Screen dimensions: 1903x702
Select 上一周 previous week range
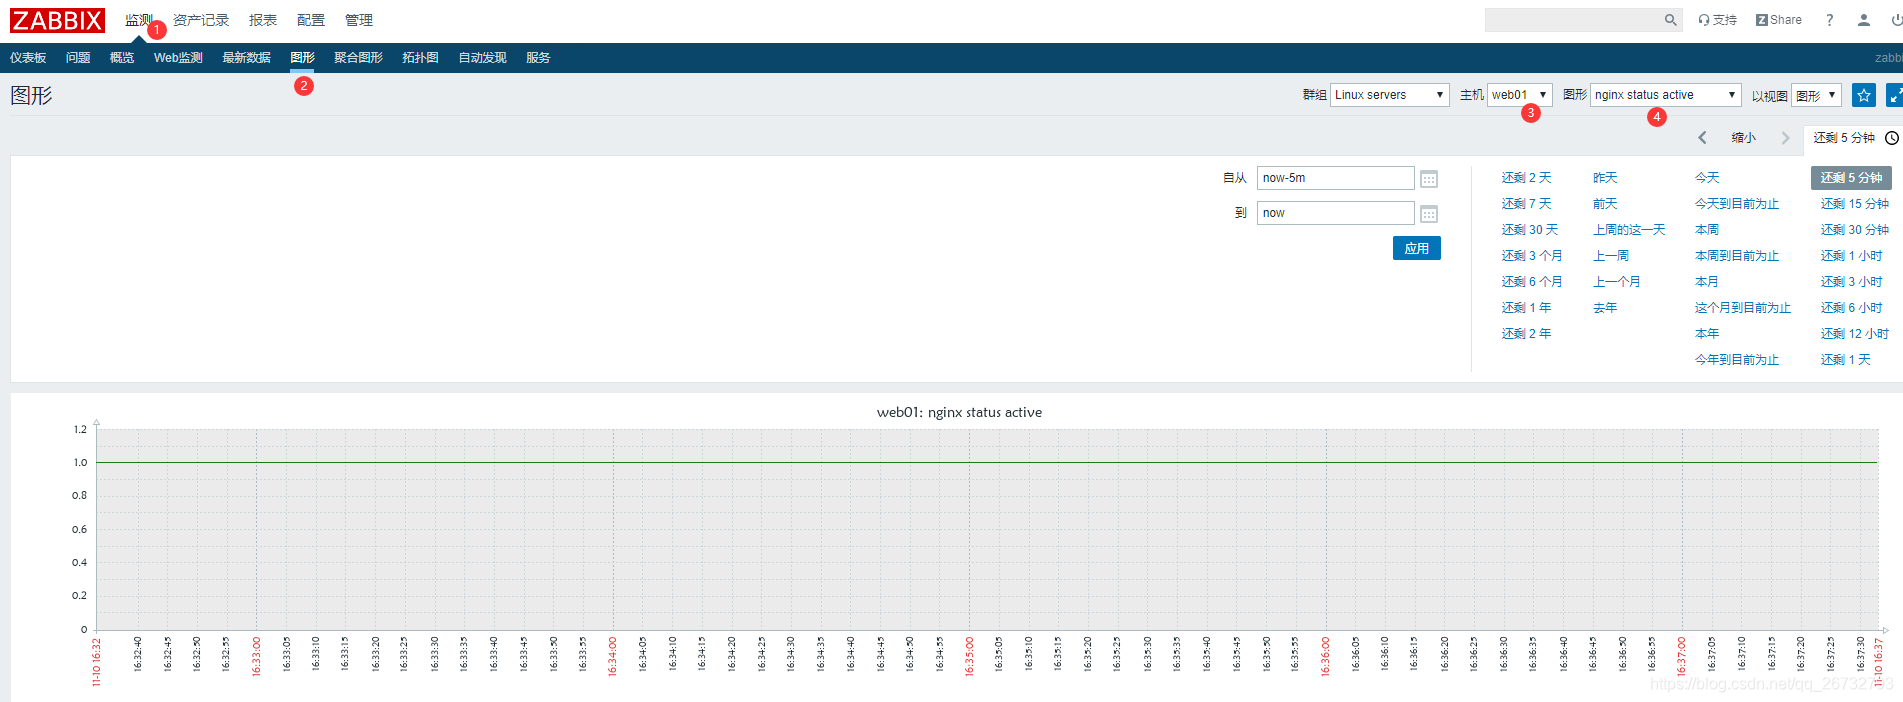(1611, 256)
